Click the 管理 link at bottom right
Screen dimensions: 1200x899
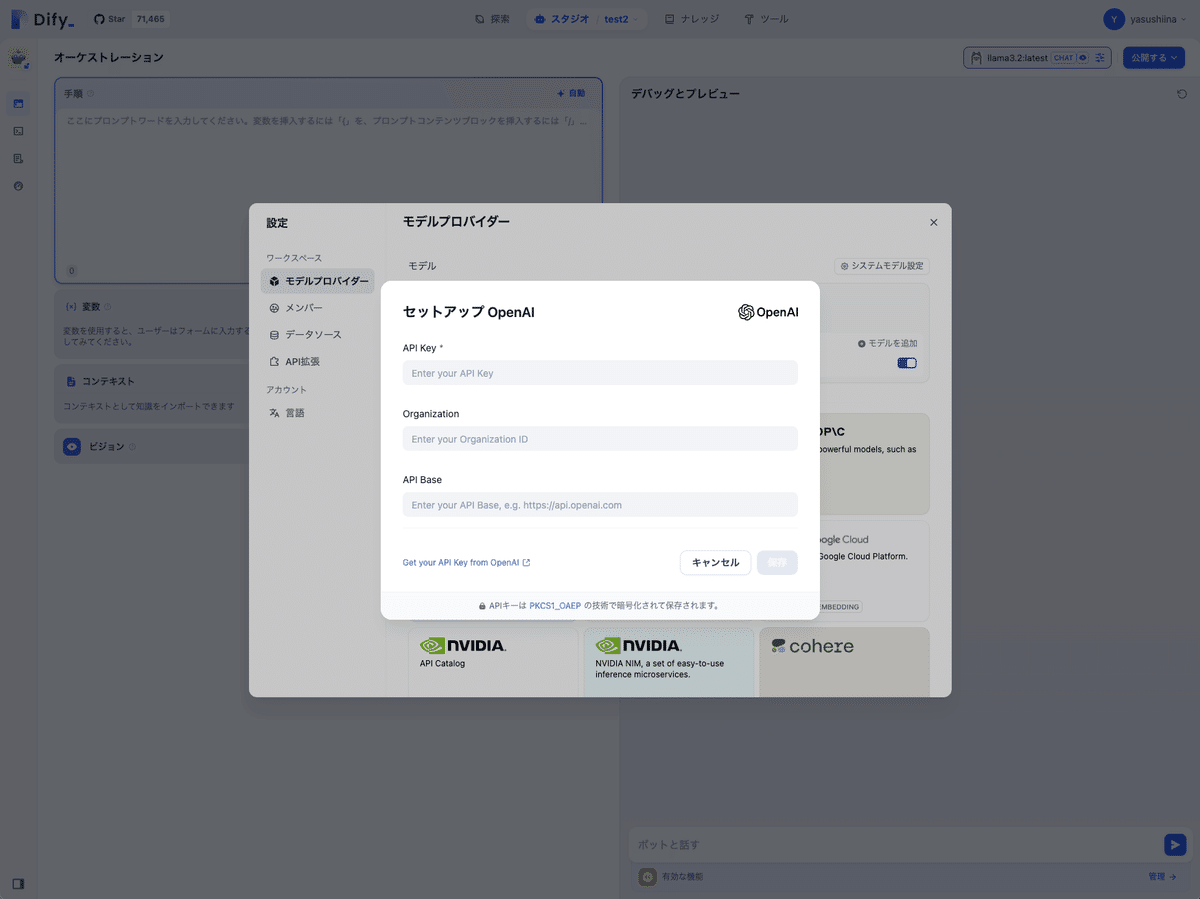click(1163, 877)
